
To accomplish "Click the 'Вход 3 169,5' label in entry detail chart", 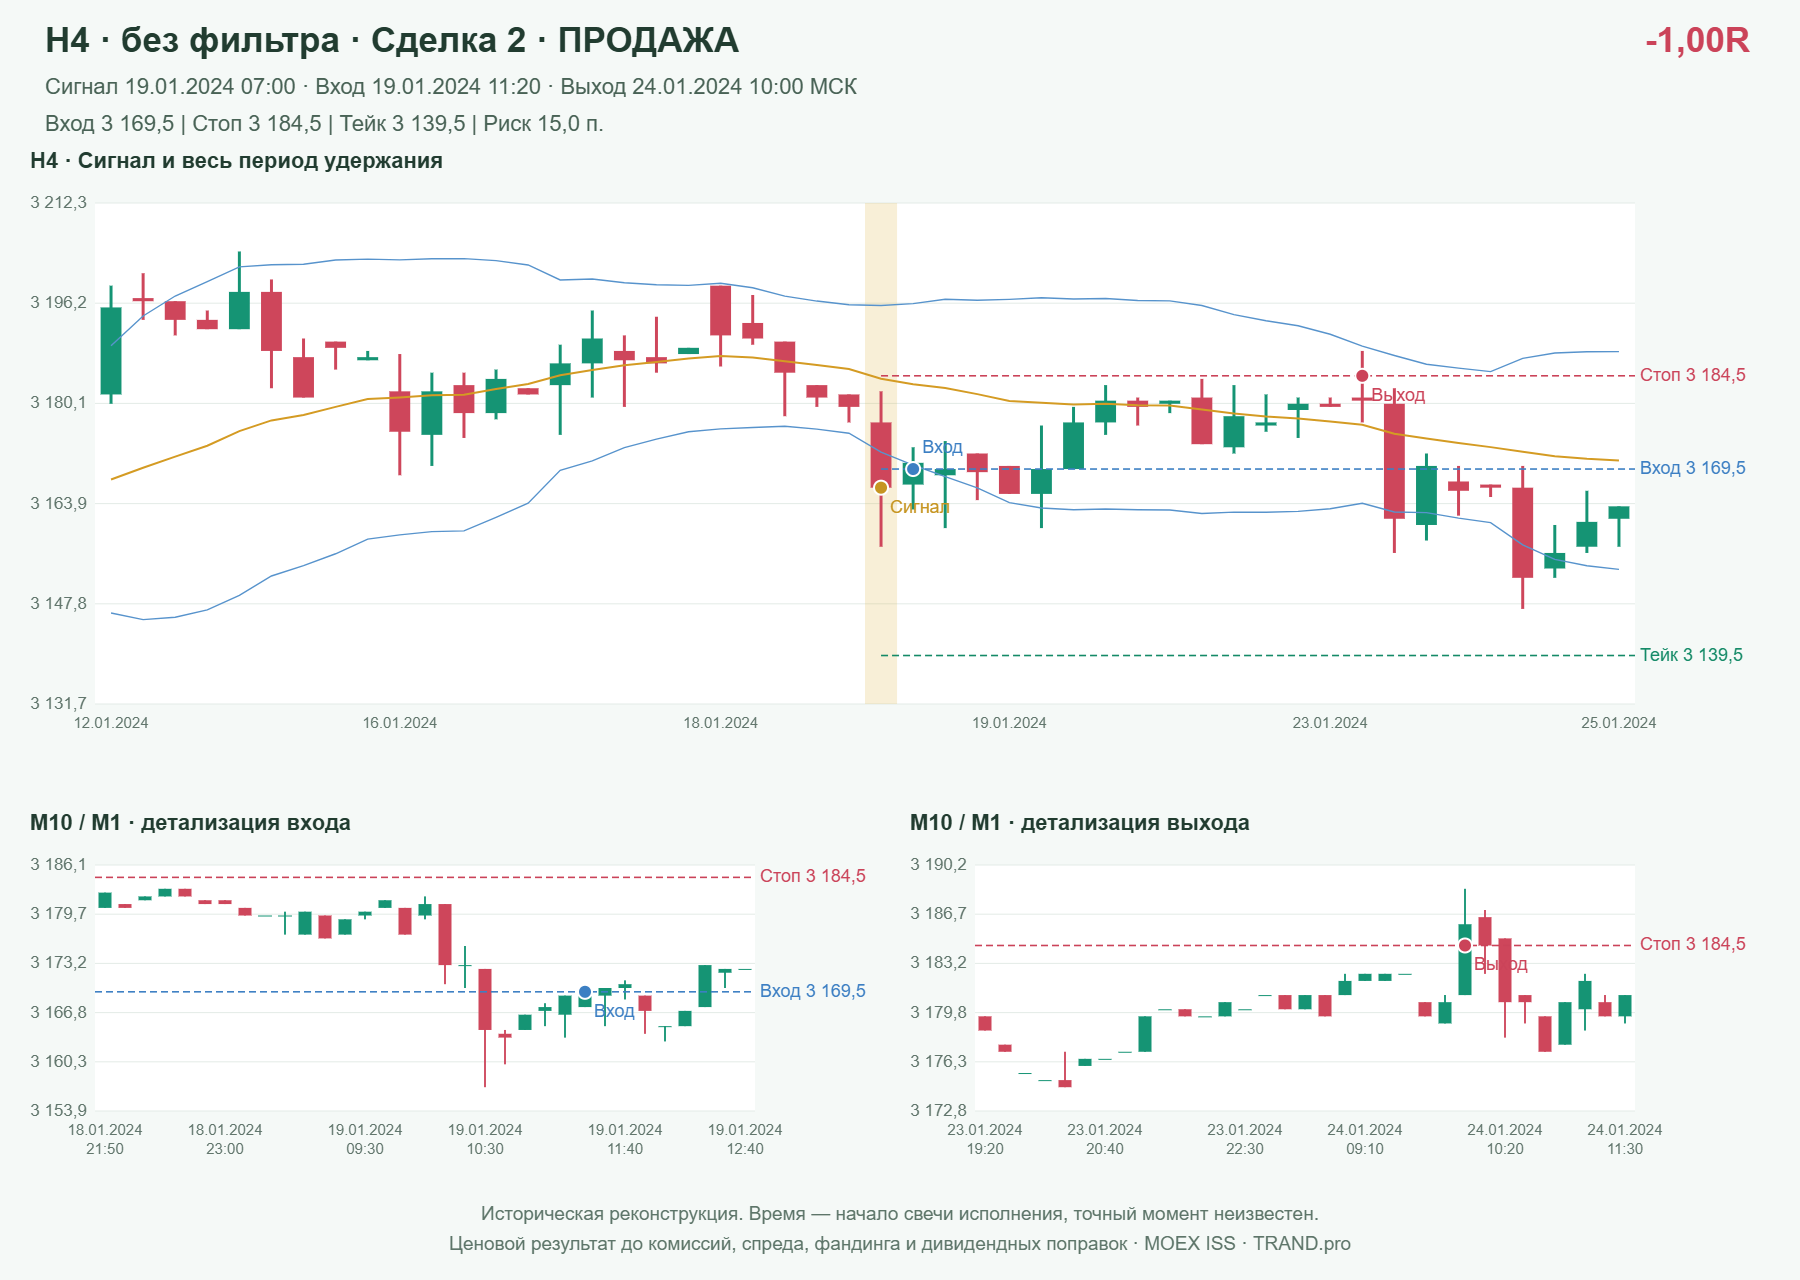I will 813,991.
